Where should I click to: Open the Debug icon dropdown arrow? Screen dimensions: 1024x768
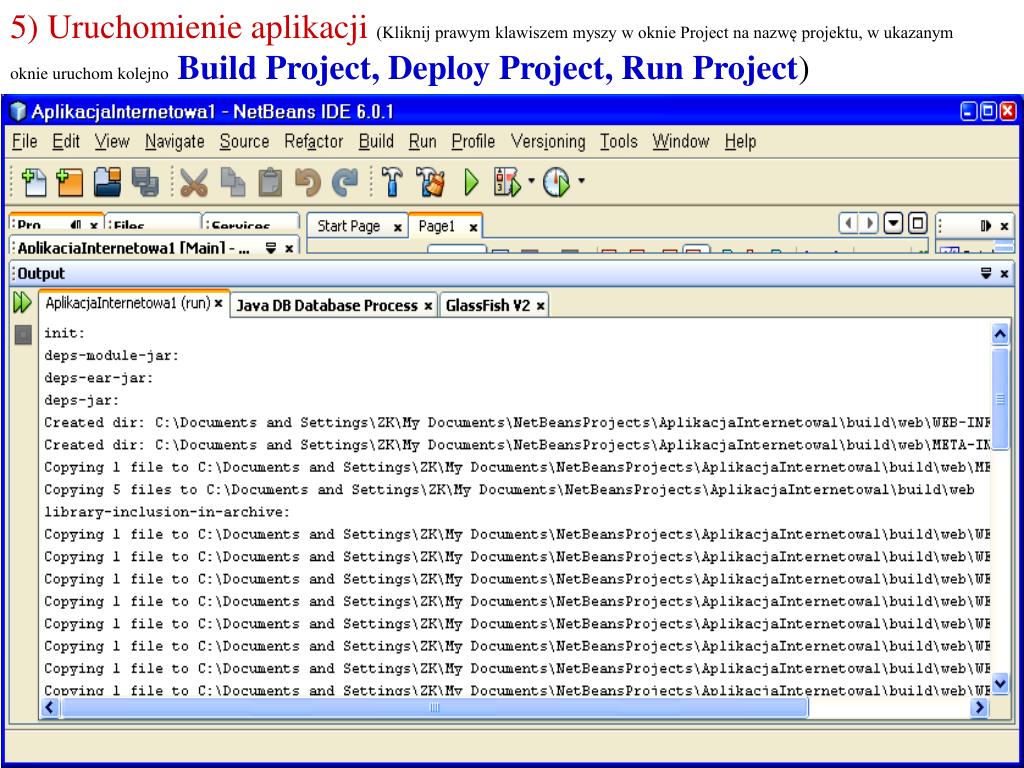pyautogui.click(x=532, y=180)
